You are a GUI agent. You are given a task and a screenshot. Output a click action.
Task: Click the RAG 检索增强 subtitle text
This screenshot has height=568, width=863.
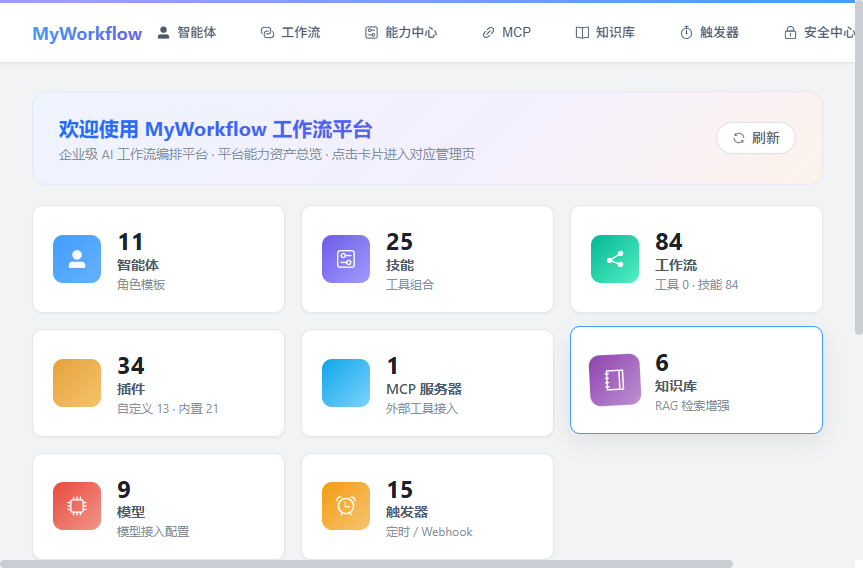coord(692,406)
